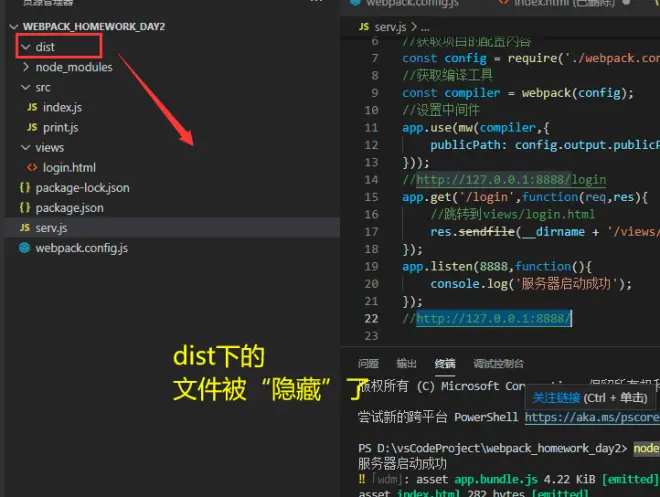The width and height of the screenshot is (660, 497).
Task: Switch to the webpack.config.js editor tab
Action: point(412,3)
